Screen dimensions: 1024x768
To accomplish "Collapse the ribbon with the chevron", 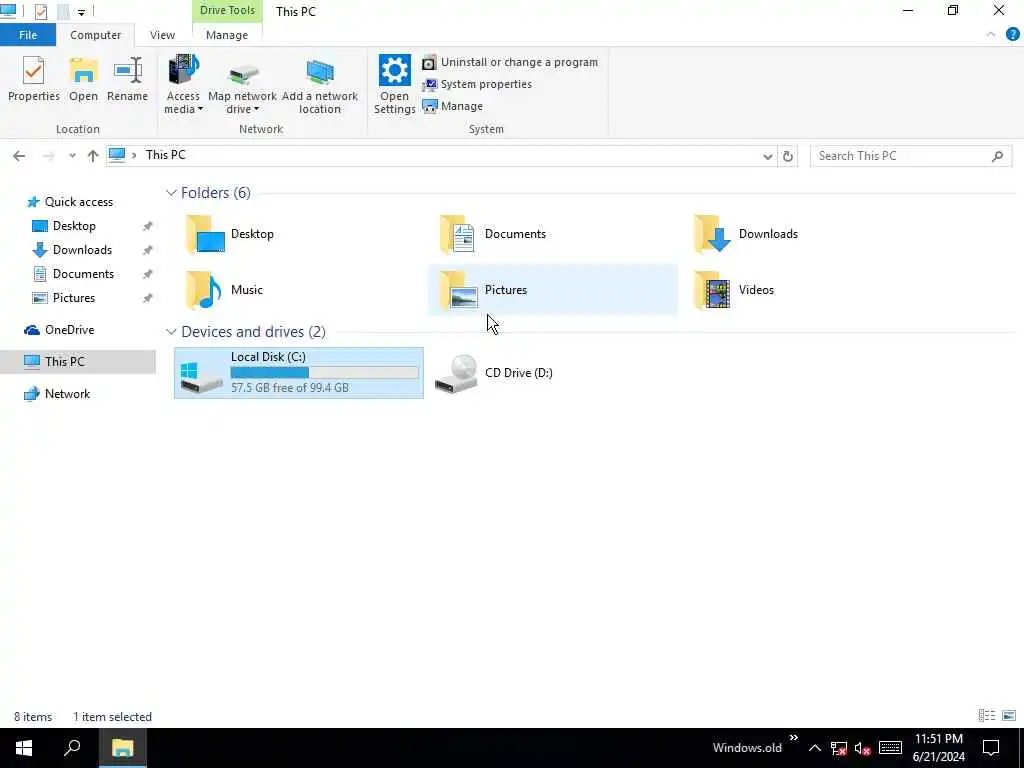I will click(991, 35).
